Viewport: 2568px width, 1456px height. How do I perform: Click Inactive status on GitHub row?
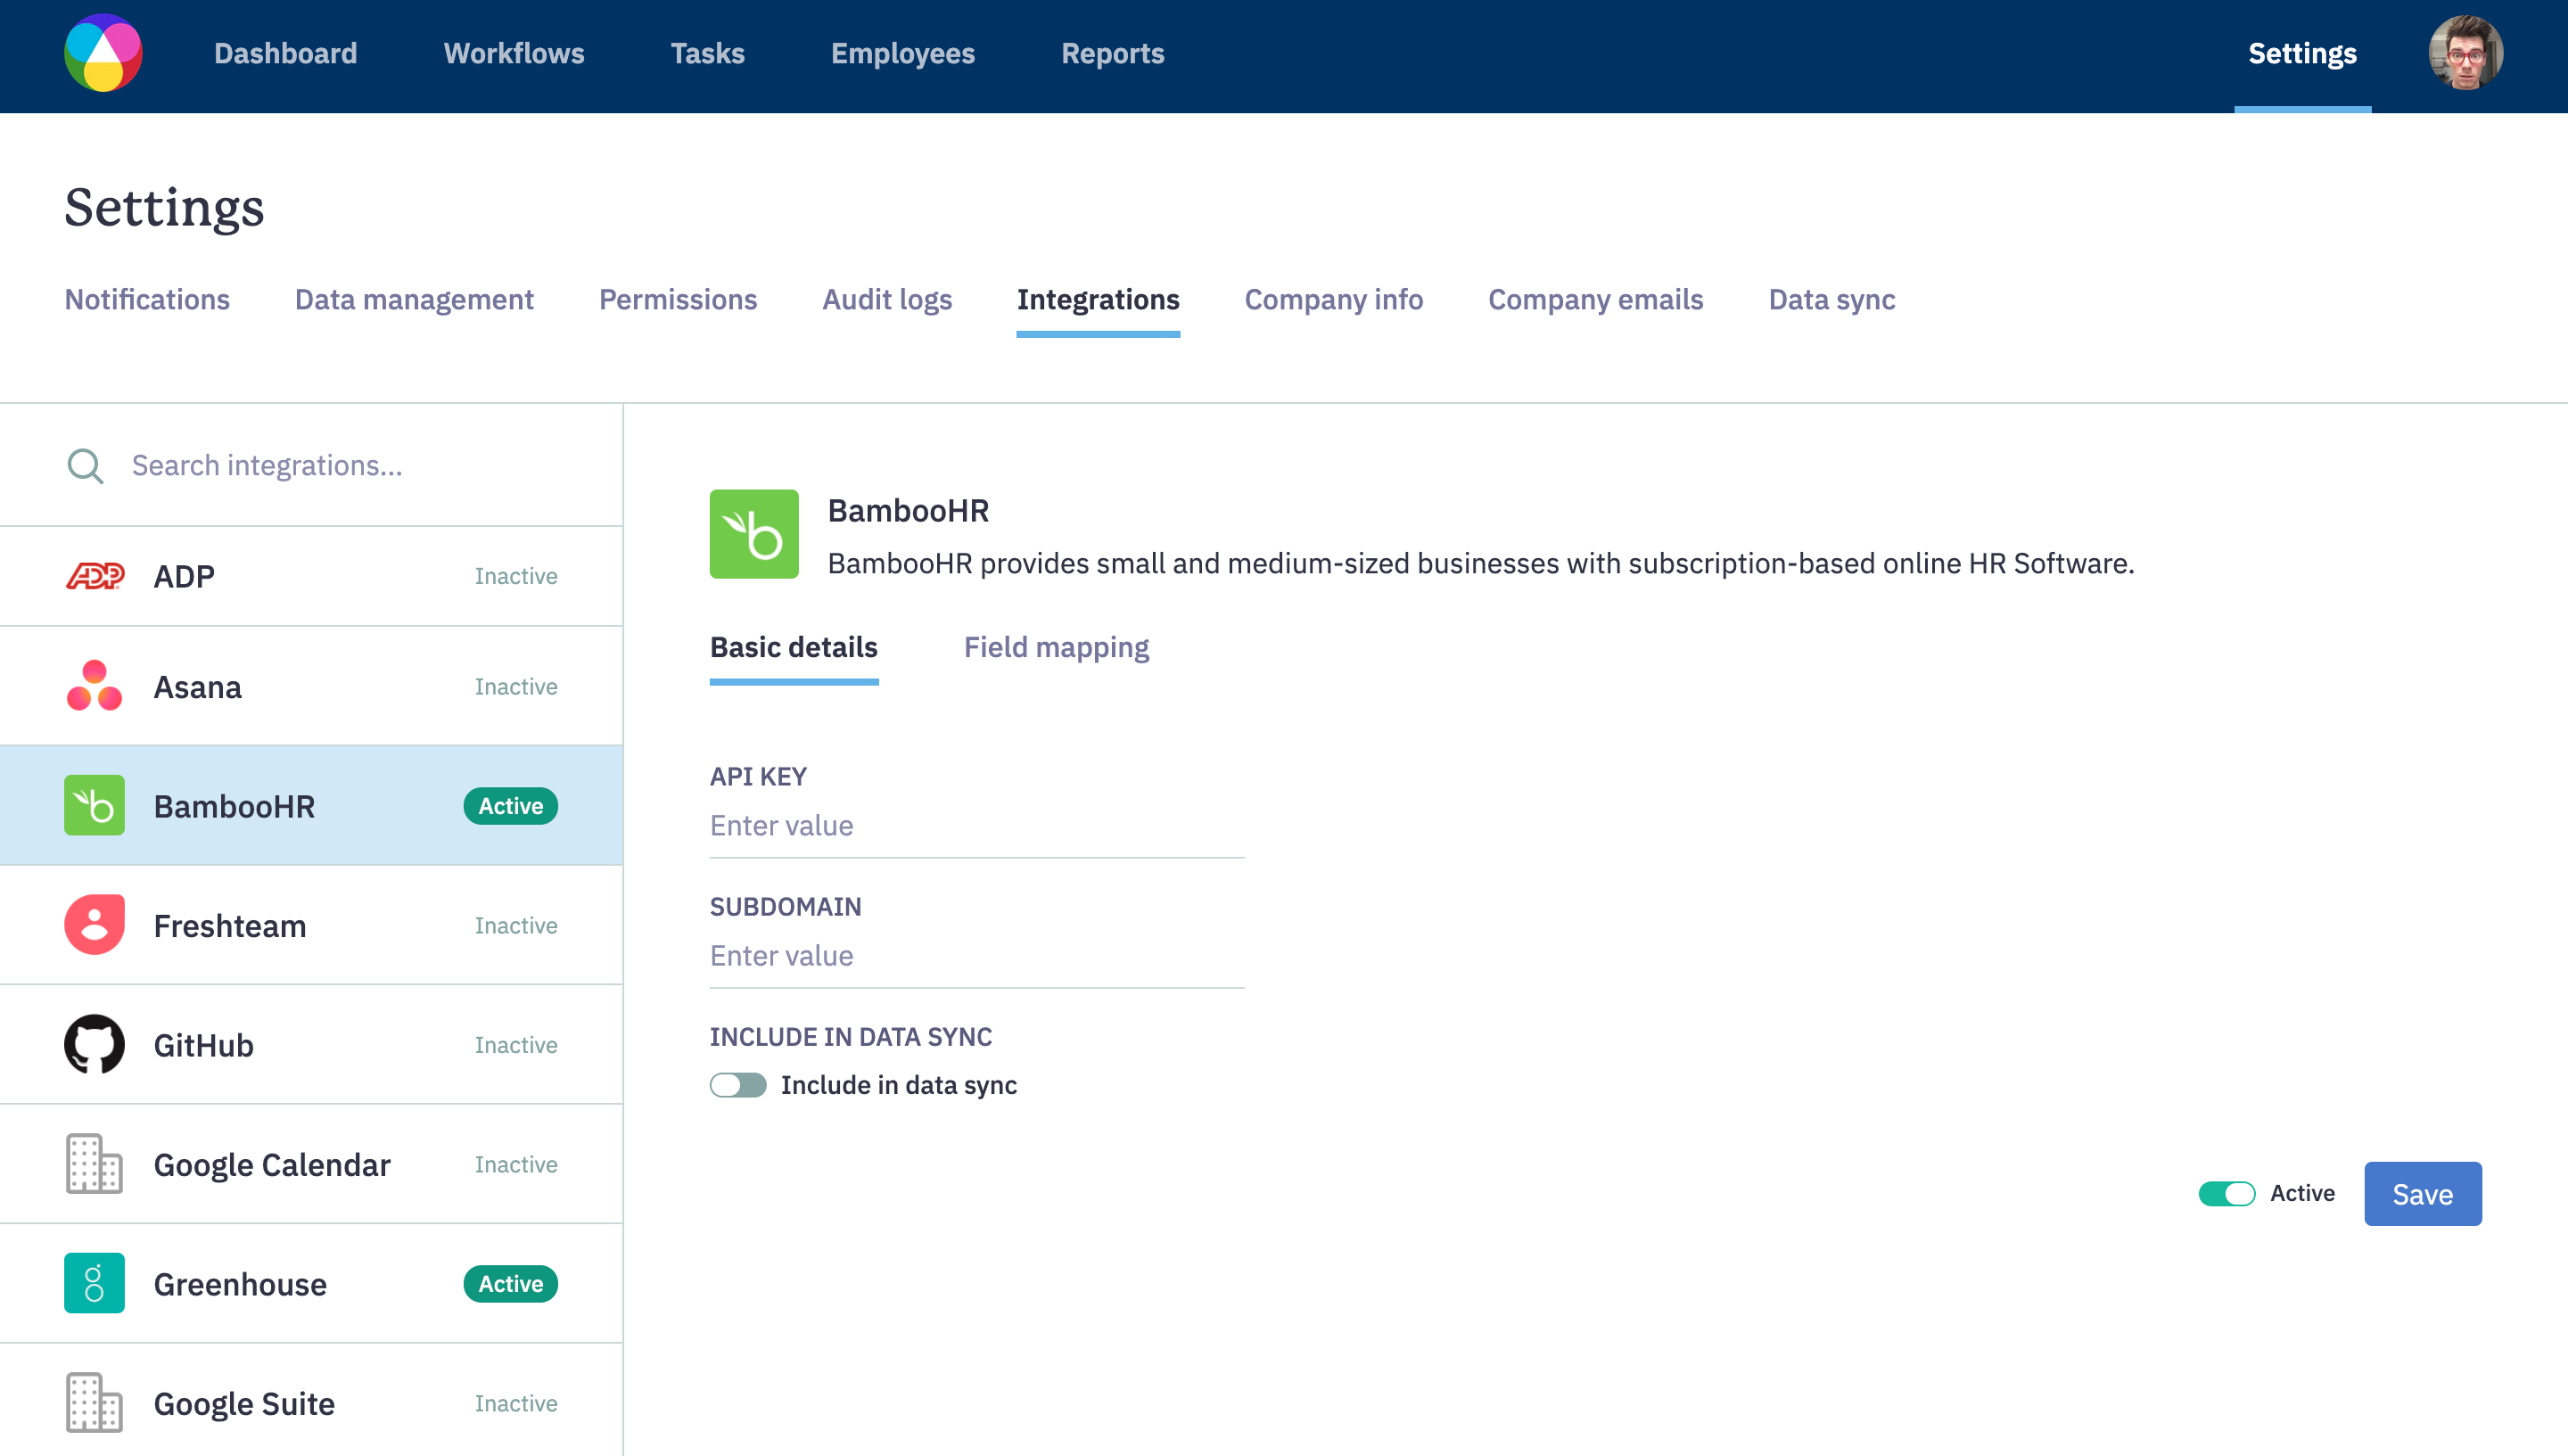coord(516,1045)
